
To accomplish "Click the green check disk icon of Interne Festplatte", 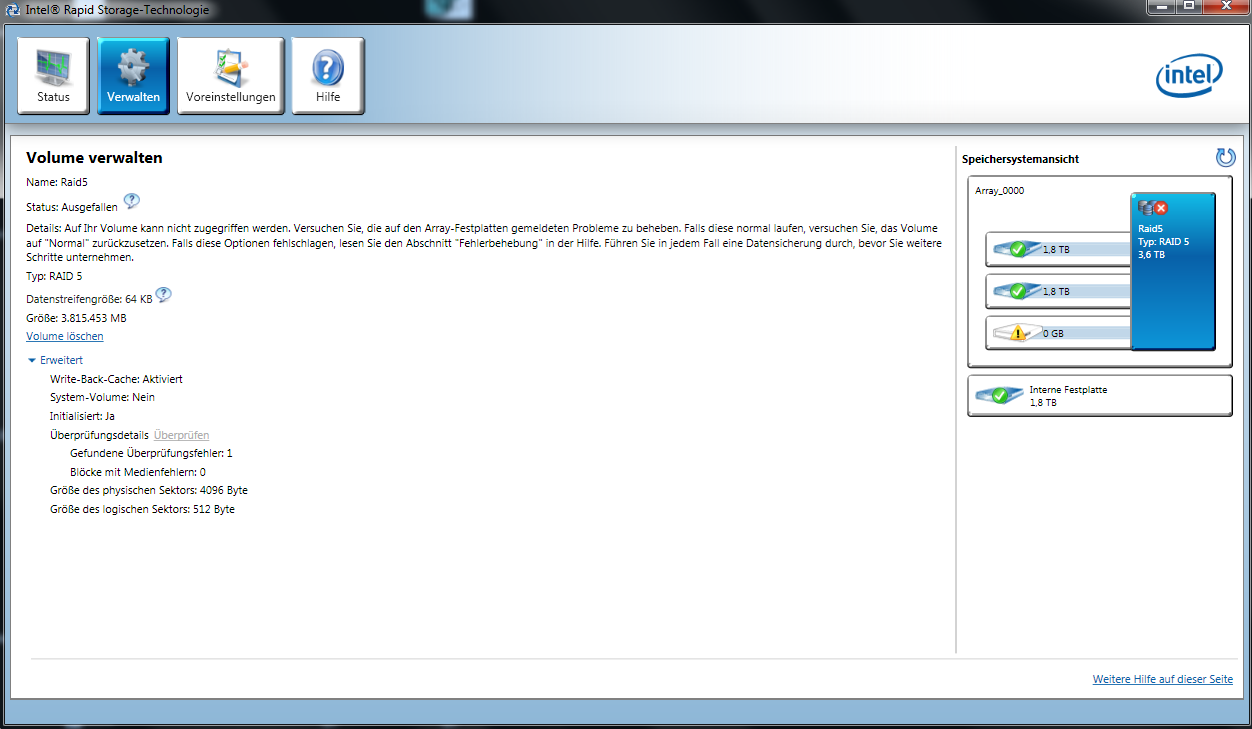I will [x=998, y=395].
